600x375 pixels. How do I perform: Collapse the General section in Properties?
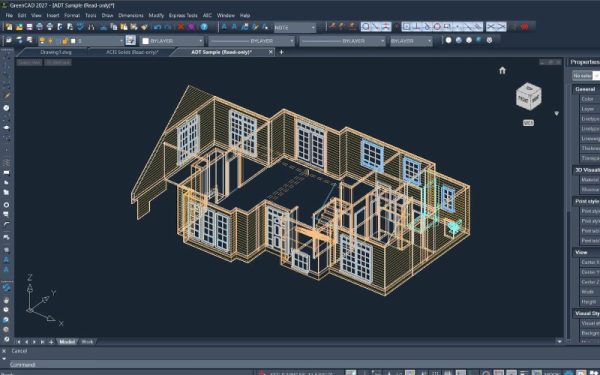[586, 89]
